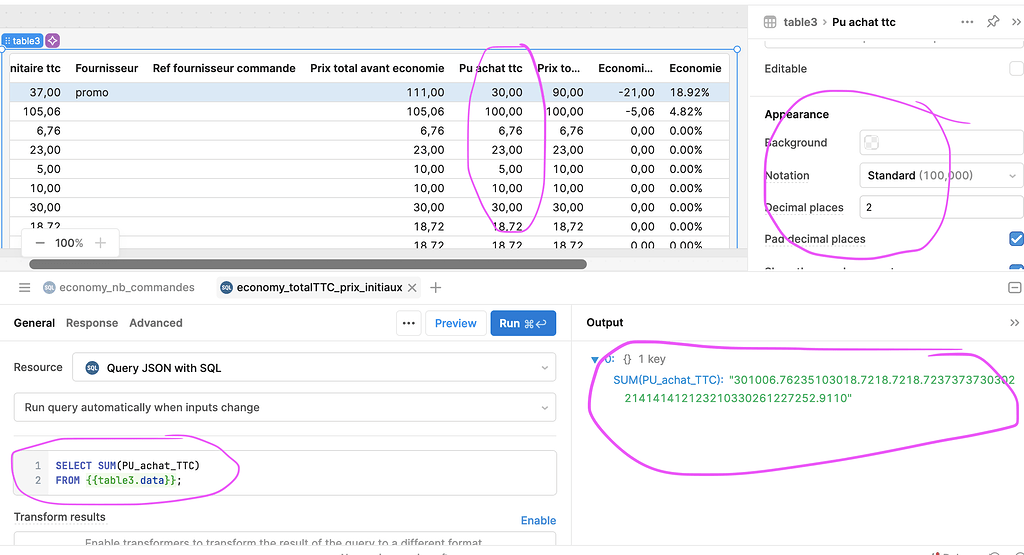
Task: Open the query more options ellipsis
Action: (408, 323)
